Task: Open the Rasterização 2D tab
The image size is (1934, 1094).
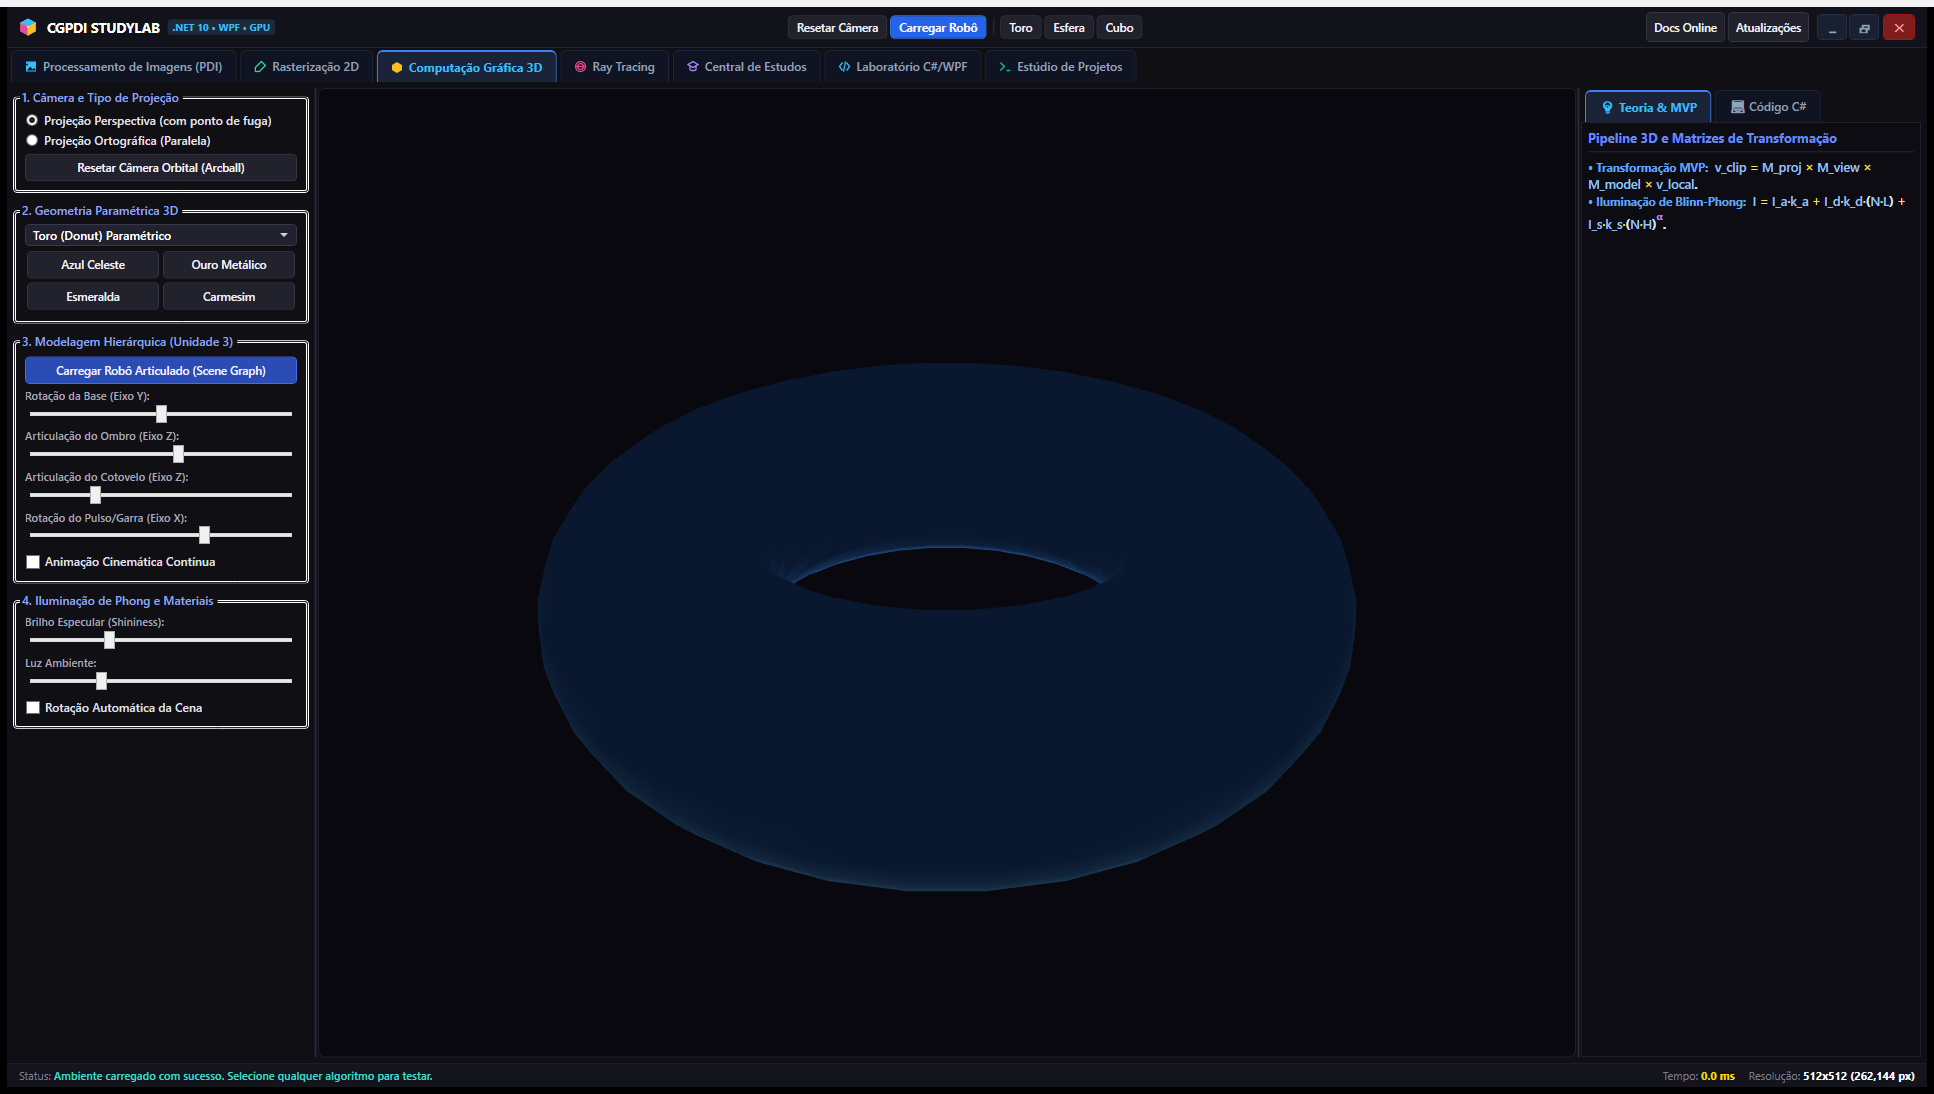Action: (x=306, y=67)
